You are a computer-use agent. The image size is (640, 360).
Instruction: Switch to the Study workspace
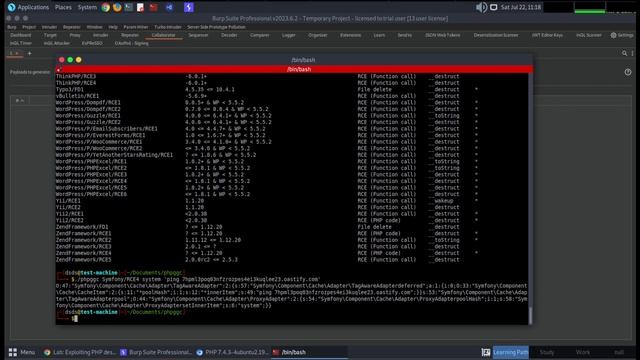(x=547, y=352)
